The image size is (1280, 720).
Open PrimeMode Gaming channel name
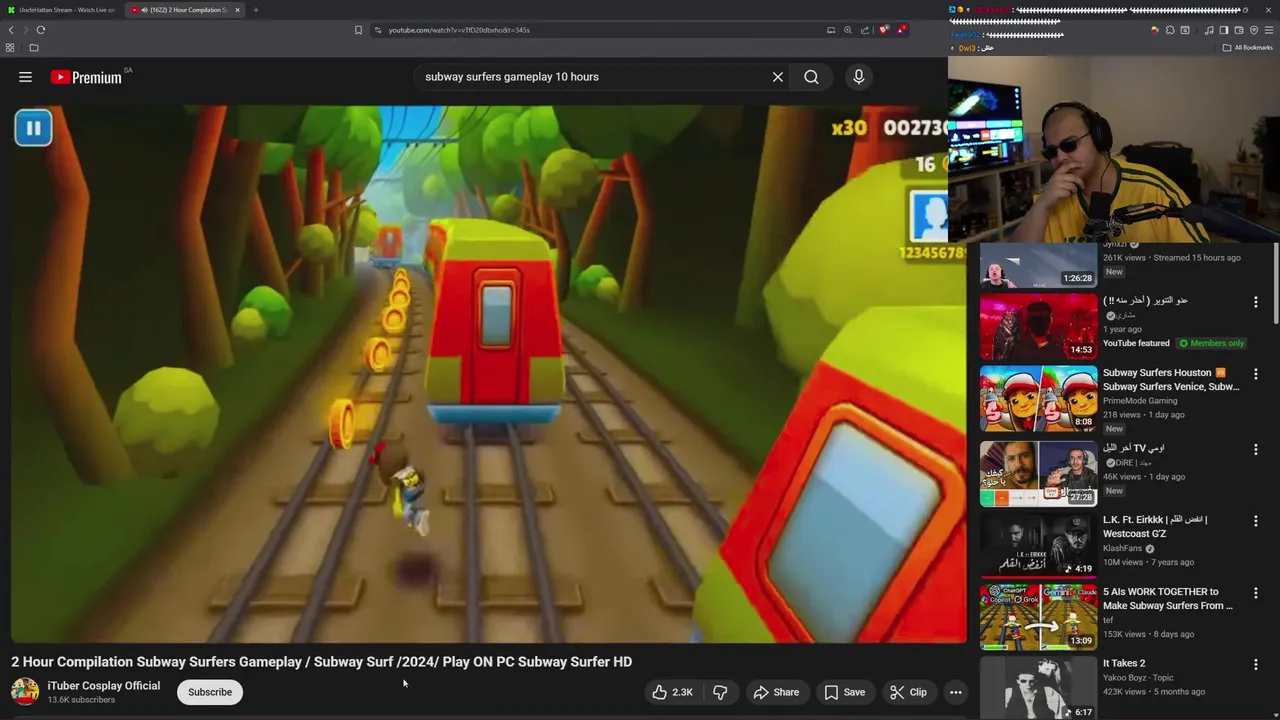coord(1140,401)
